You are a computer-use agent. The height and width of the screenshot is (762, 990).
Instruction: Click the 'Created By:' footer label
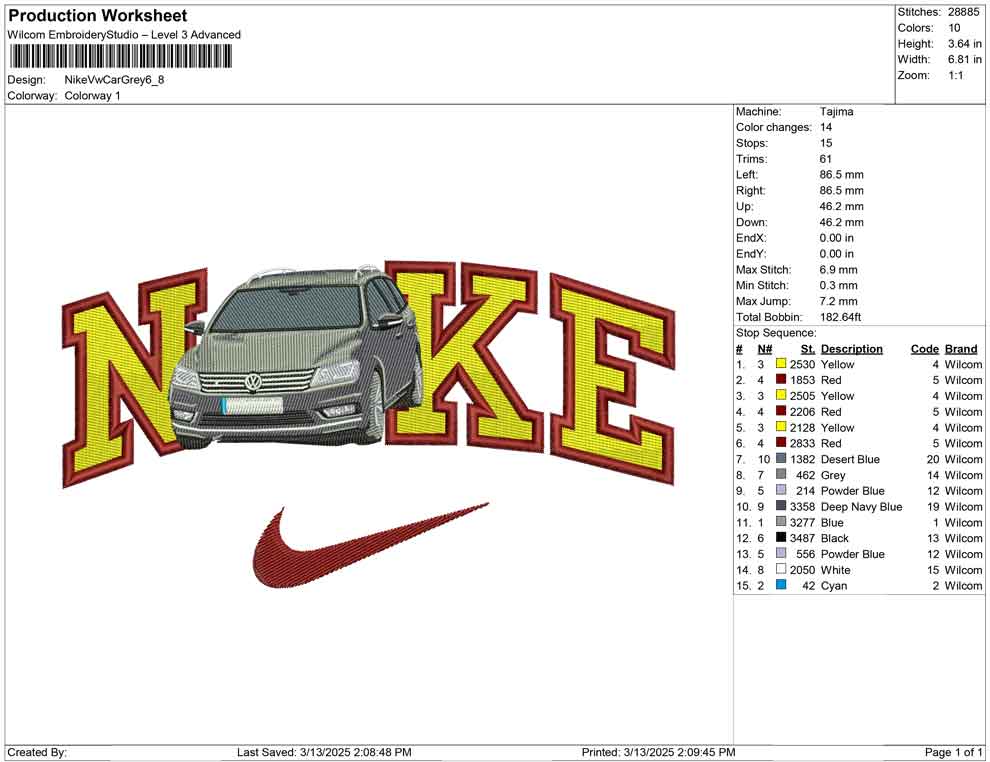click(37, 752)
